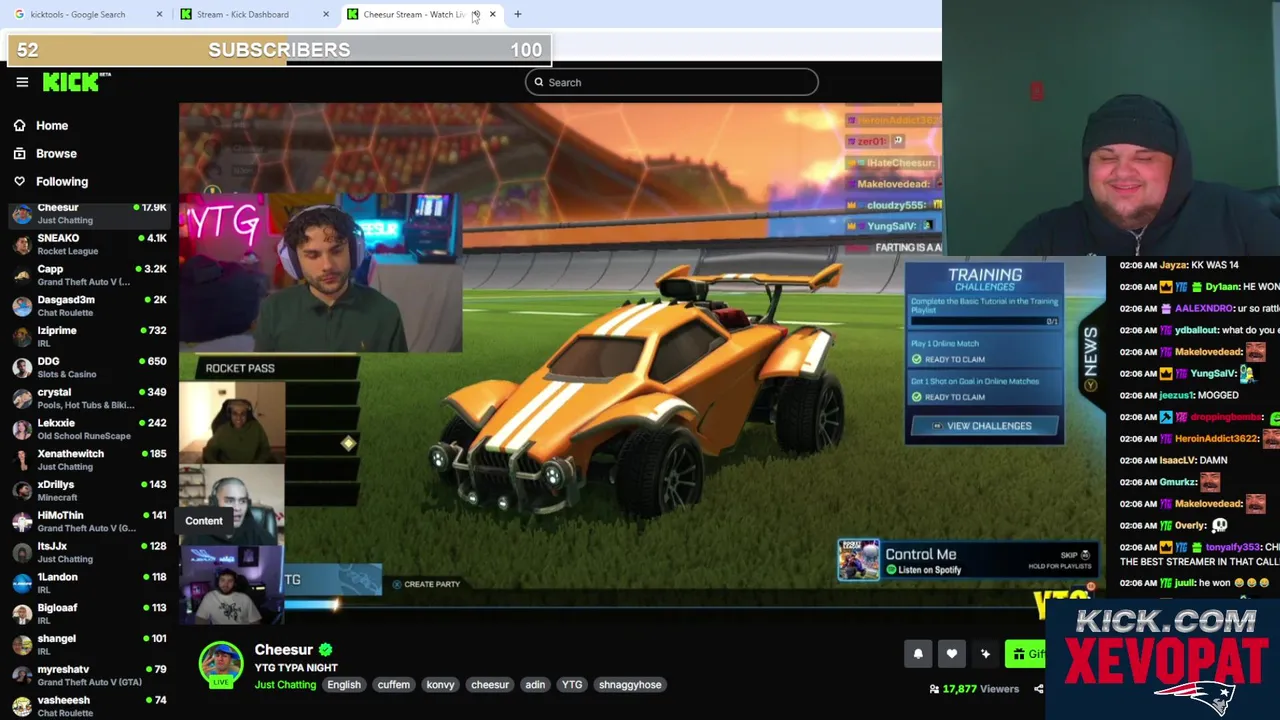Click the green Gift subs button

pyautogui.click(x=1025, y=654)
